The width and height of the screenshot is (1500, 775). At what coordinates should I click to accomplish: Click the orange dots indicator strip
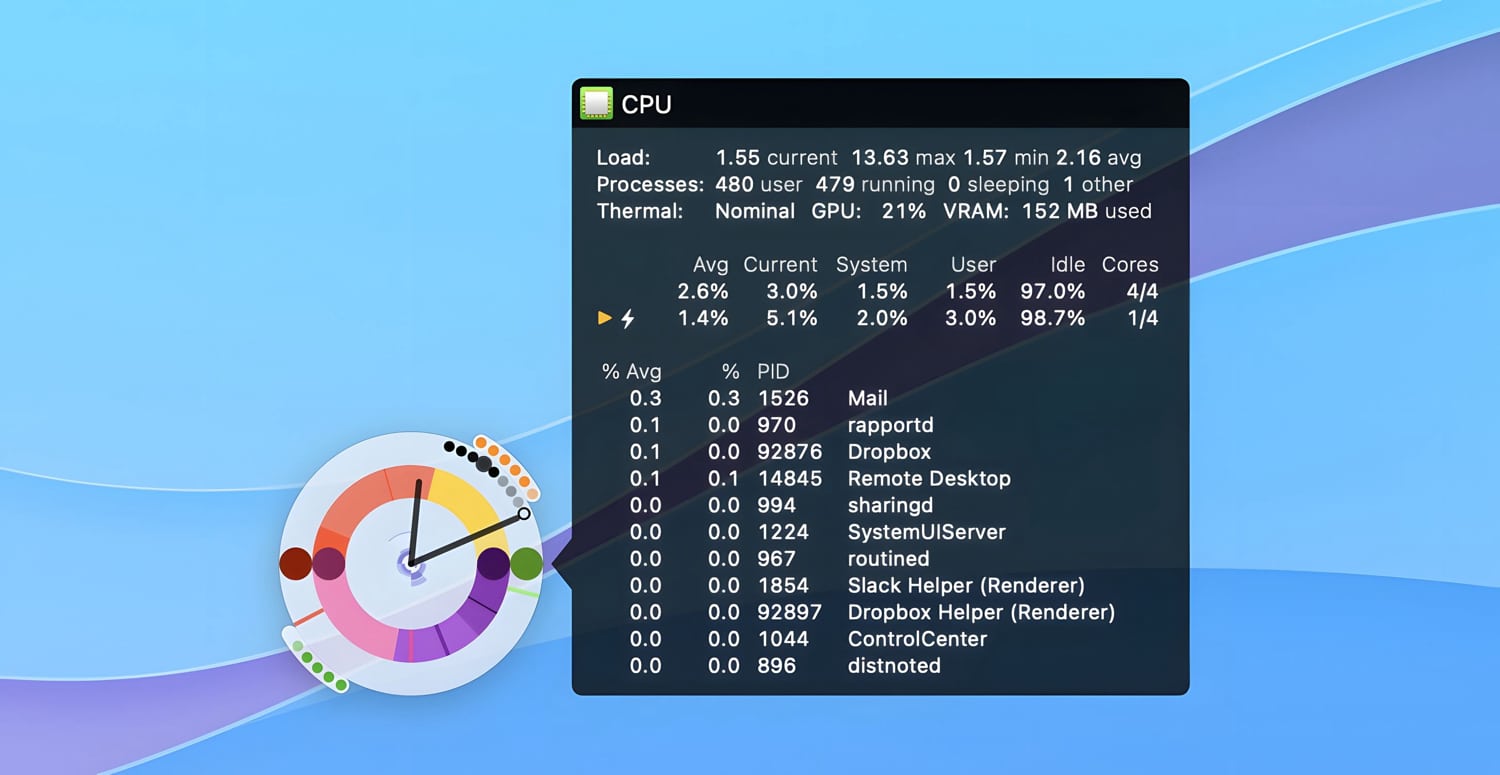(506, 464)
